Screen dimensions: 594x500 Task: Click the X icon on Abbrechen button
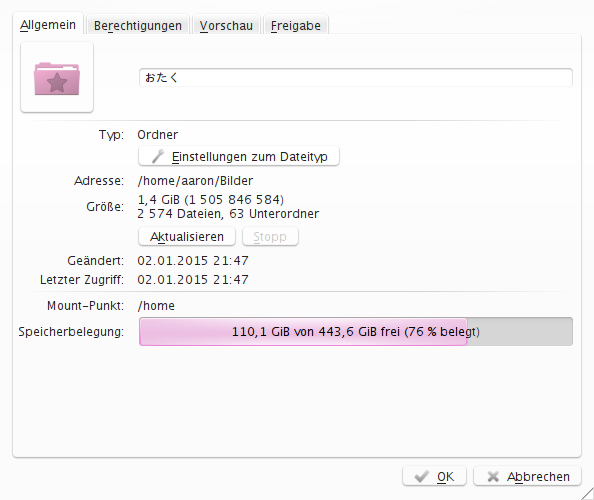pos(493,477)
